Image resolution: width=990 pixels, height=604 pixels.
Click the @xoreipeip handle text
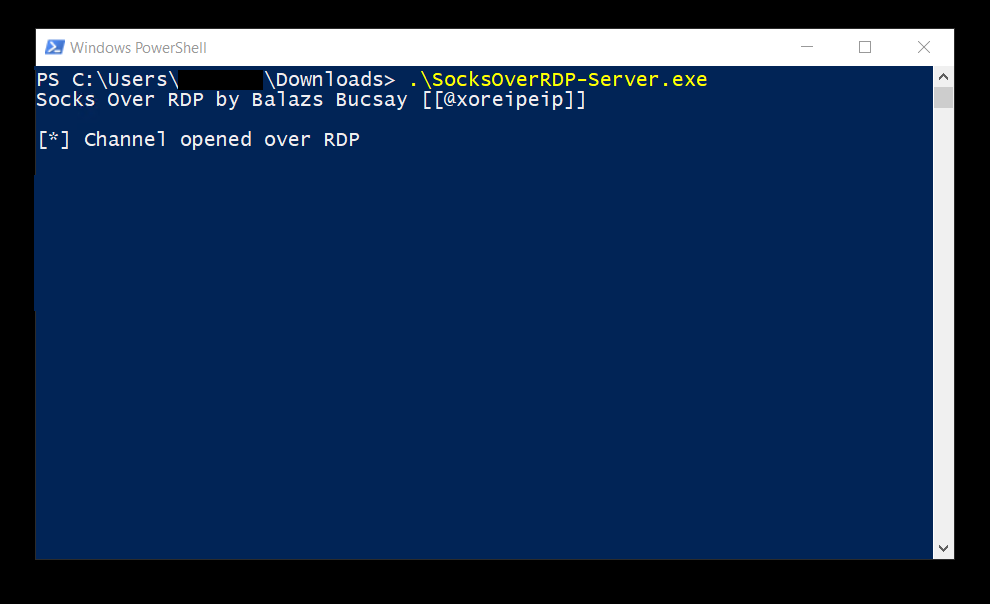point(504,100)
